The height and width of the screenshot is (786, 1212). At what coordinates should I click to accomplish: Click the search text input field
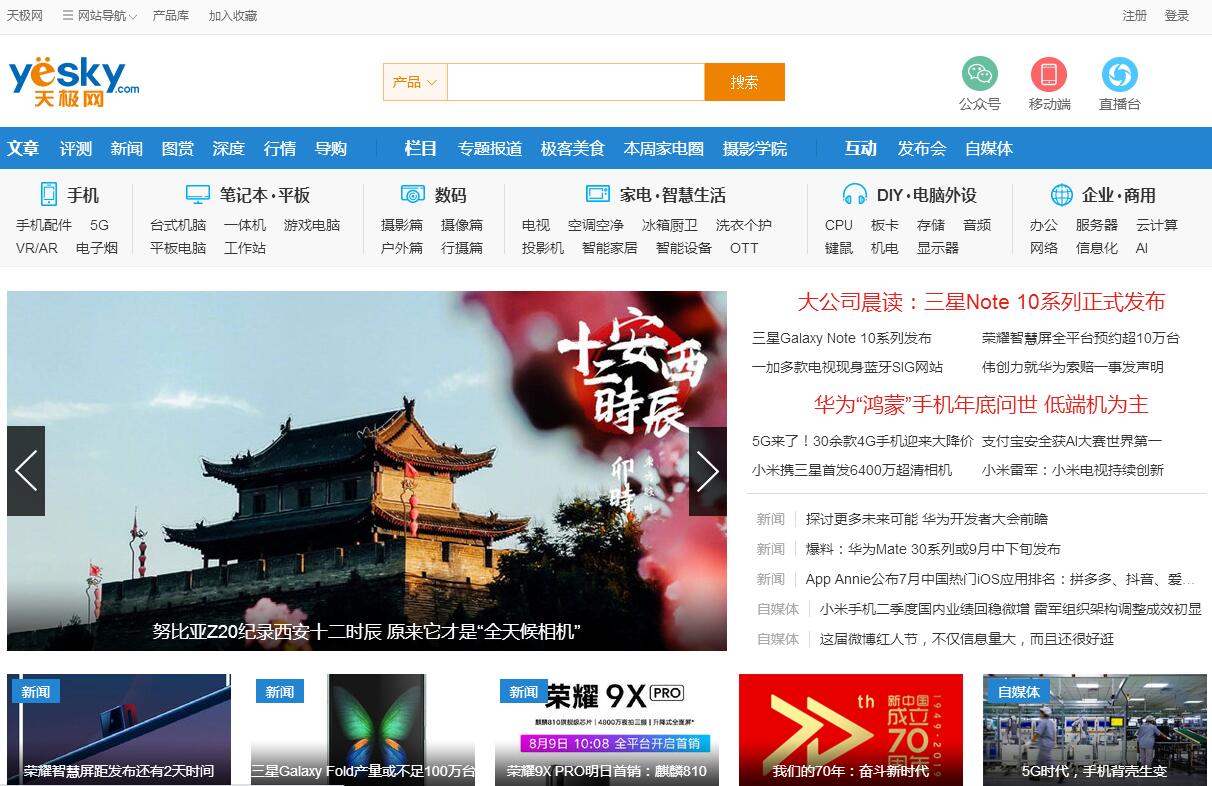pyautogui.click(x=575, y=82)
